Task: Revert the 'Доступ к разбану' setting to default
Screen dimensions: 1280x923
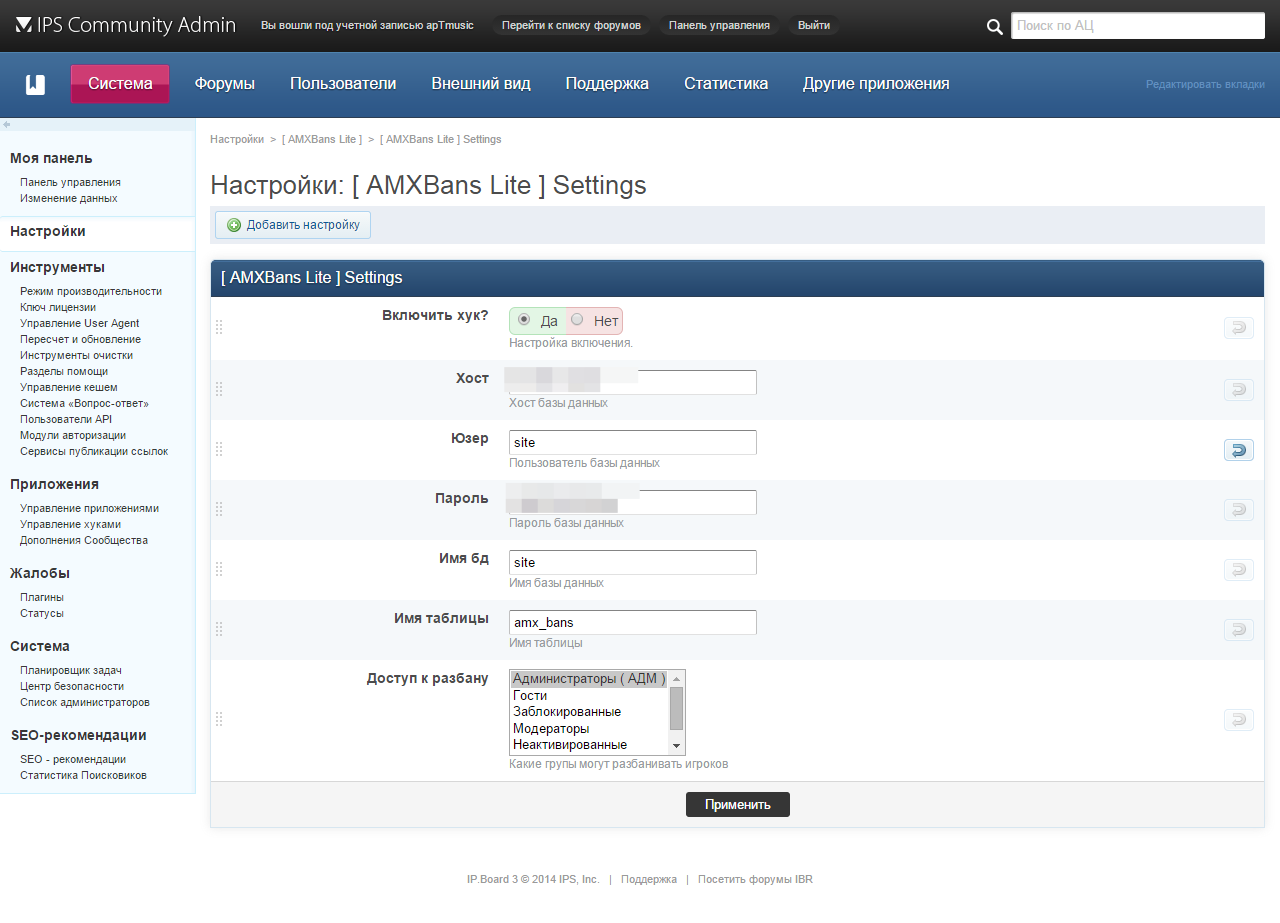Action: pos(1239,720)
